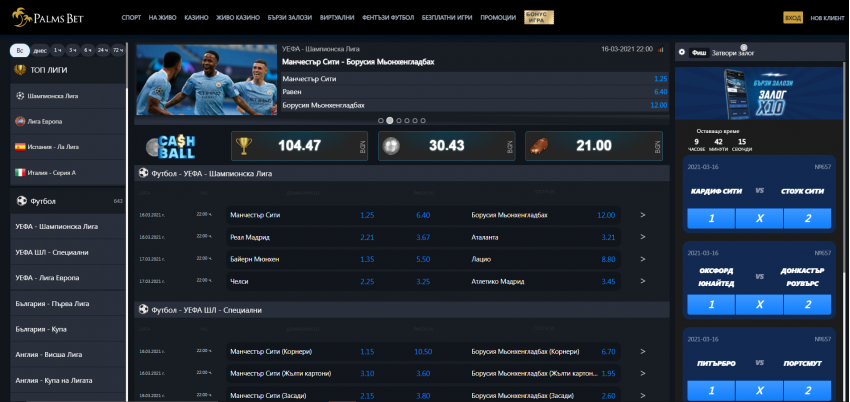Image resolution: width=850 pixels, height=402 pixels.
Task: Select the second carousel dot indicator
Action: [389, 120]
